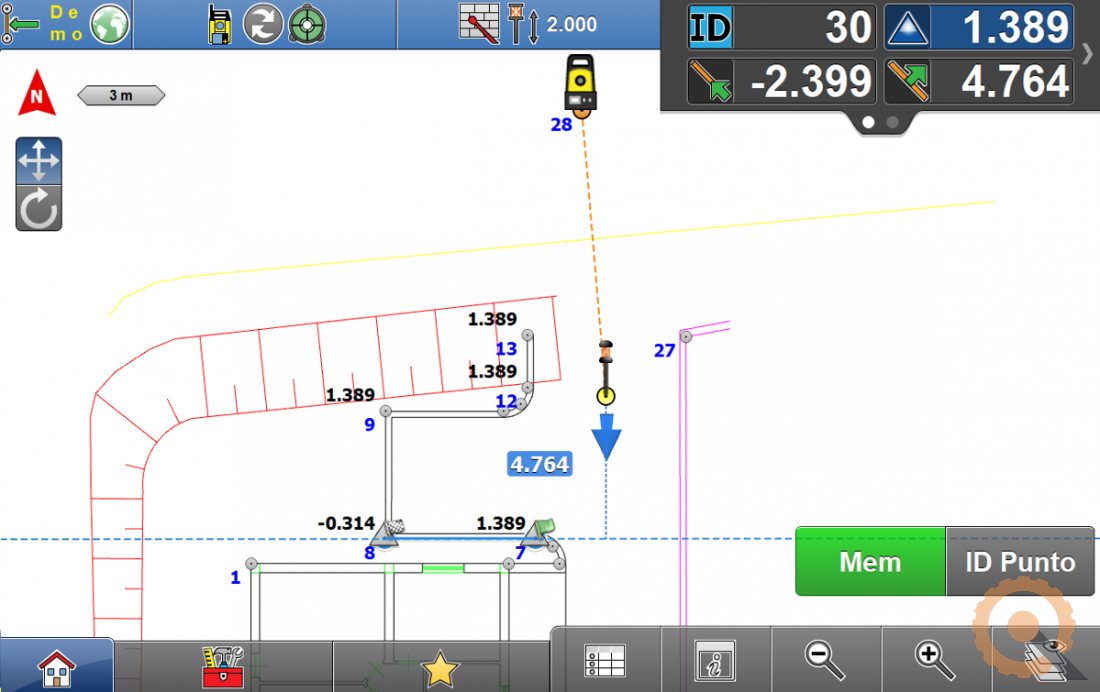This screenshot has height=692, width=1100.
Task: Open the favorites star tab
Action: [x=440, y=668]
